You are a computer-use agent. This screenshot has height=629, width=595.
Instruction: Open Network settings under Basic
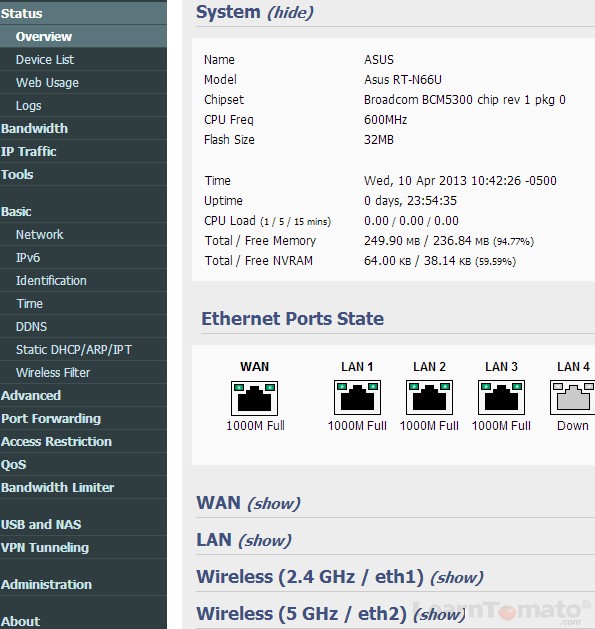(x=83, y=234)
